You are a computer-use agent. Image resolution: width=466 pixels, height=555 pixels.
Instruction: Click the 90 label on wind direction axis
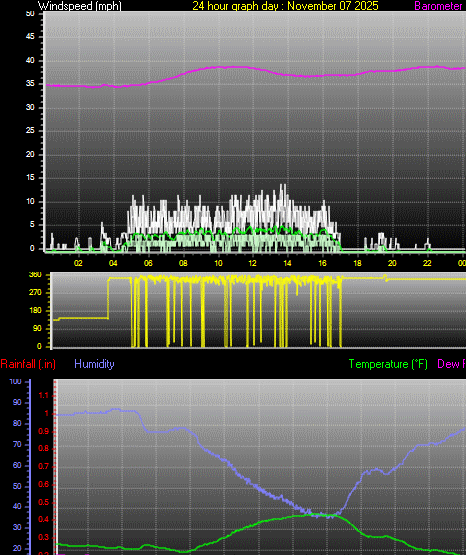(37, 328)
